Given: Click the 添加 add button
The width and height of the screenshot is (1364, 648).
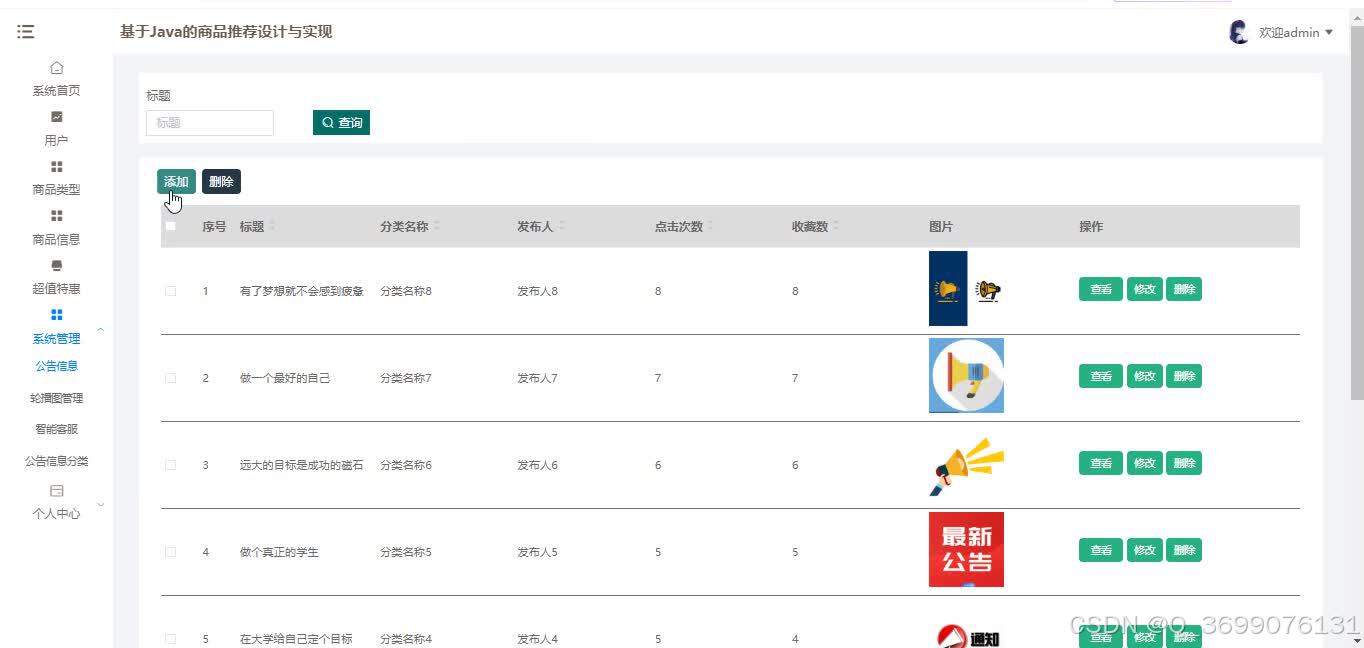Looking at the screenshot, I should point(176,181).
